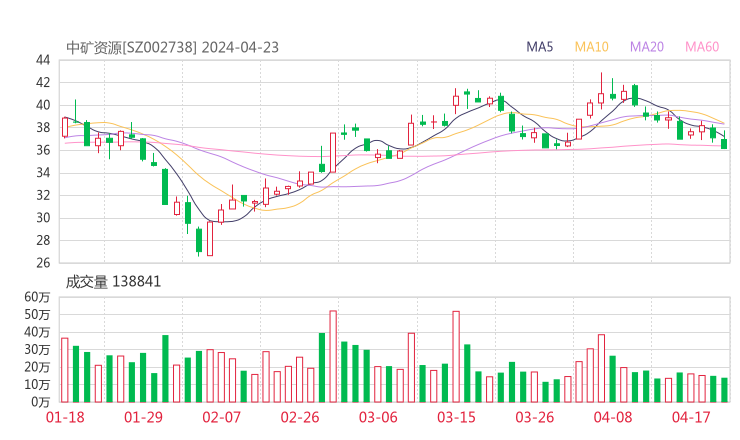
Task: Click the 28 price axis label
Action: [43, 240]
